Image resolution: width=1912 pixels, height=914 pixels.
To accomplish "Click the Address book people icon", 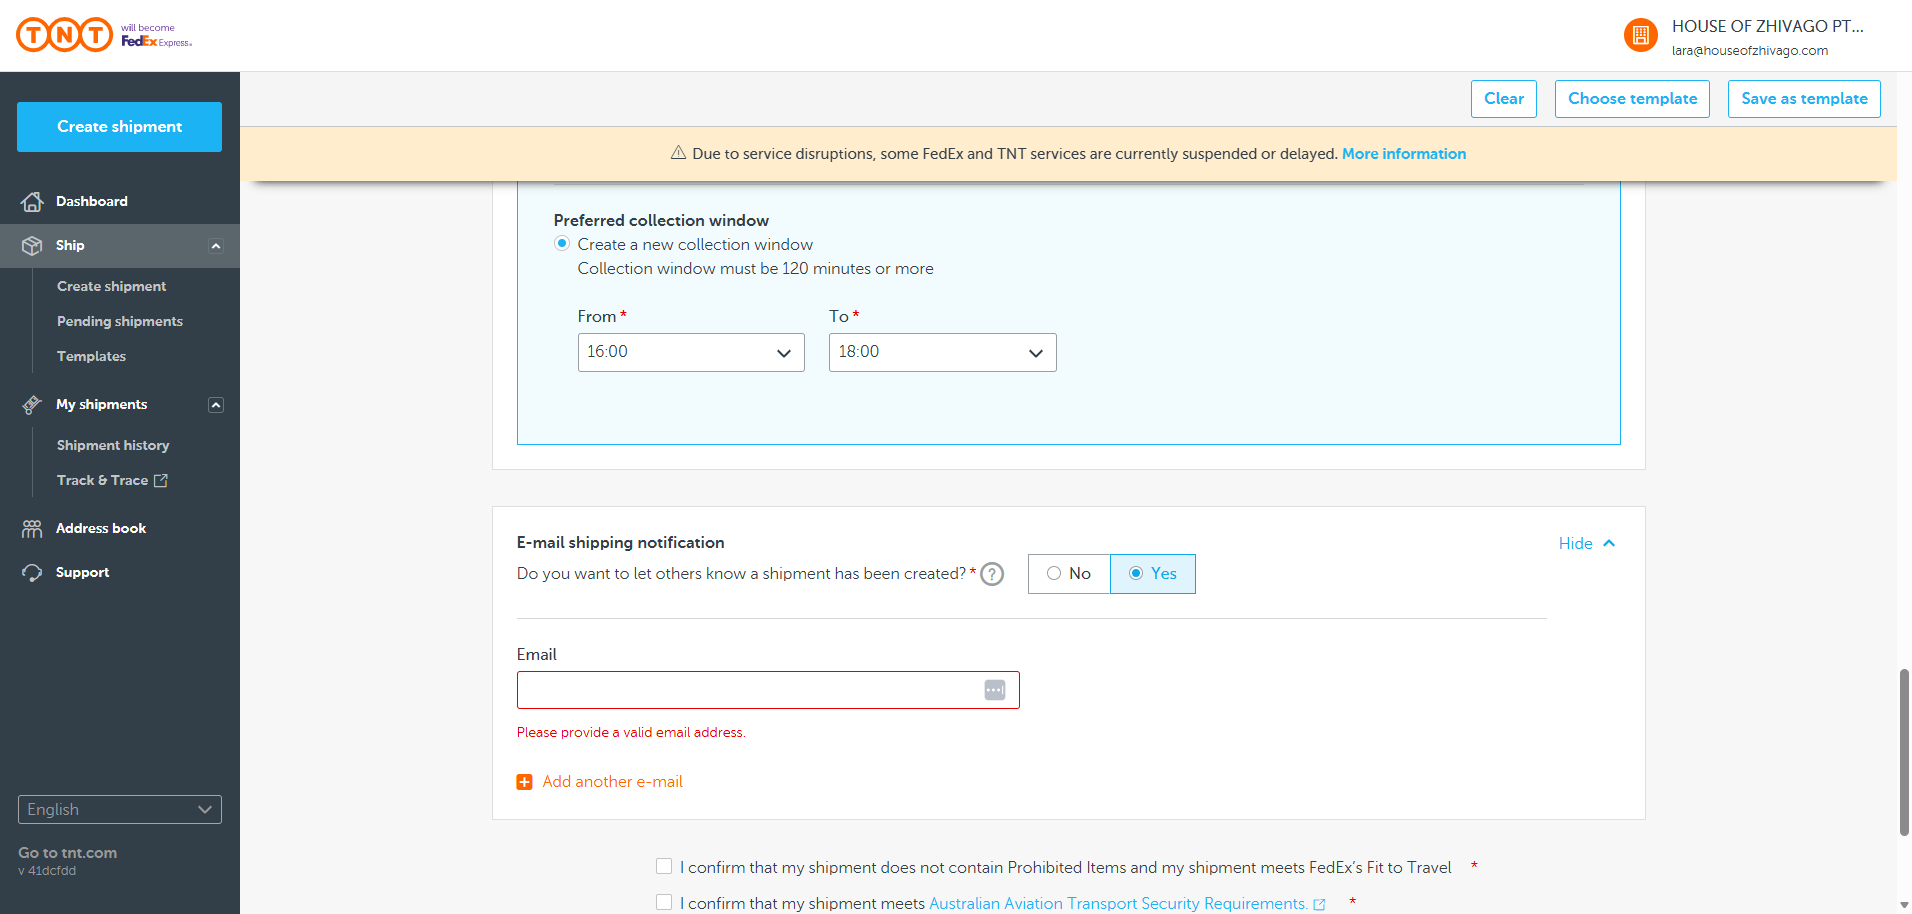I will point(32,529).
